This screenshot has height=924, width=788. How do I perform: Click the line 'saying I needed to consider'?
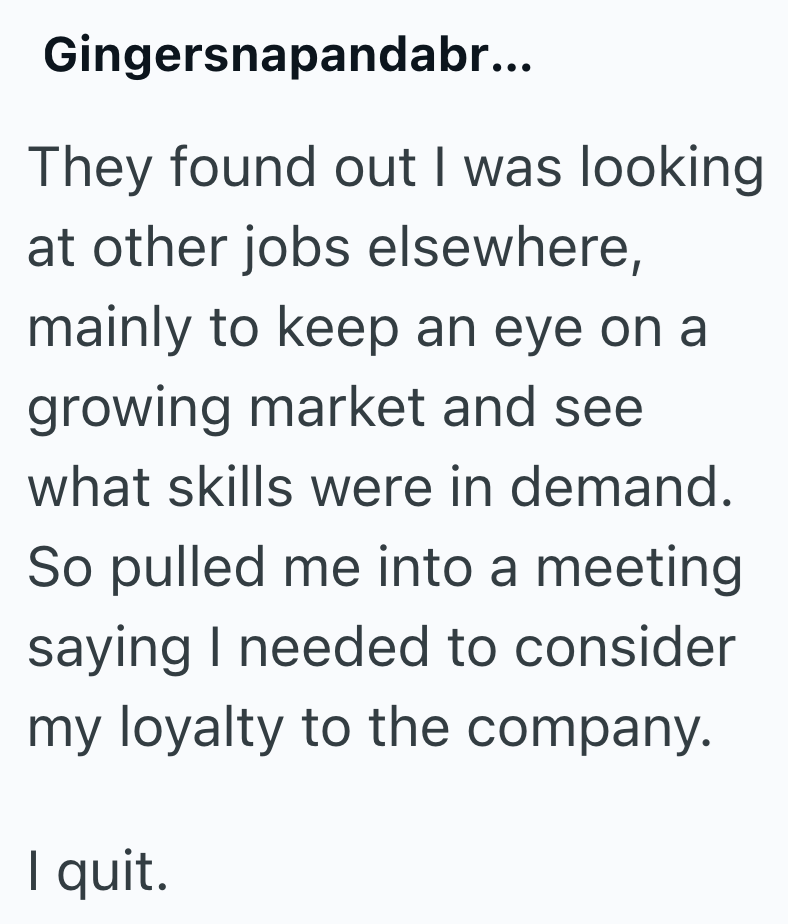coord(380,648)
